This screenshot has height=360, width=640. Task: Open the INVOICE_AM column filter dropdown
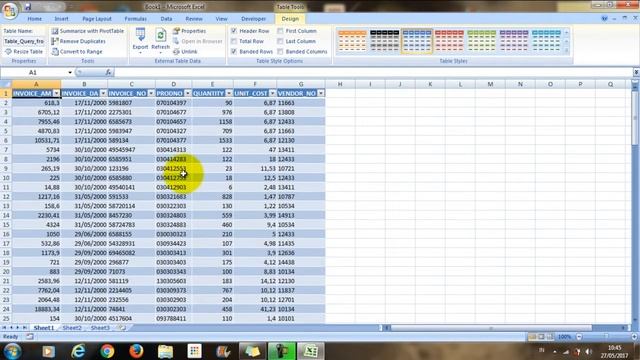[x=57, y=93]
